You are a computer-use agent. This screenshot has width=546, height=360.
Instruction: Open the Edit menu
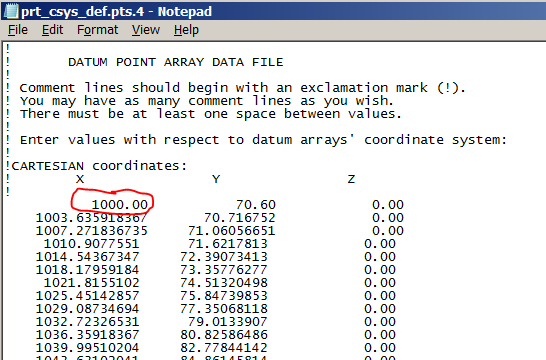52,30
